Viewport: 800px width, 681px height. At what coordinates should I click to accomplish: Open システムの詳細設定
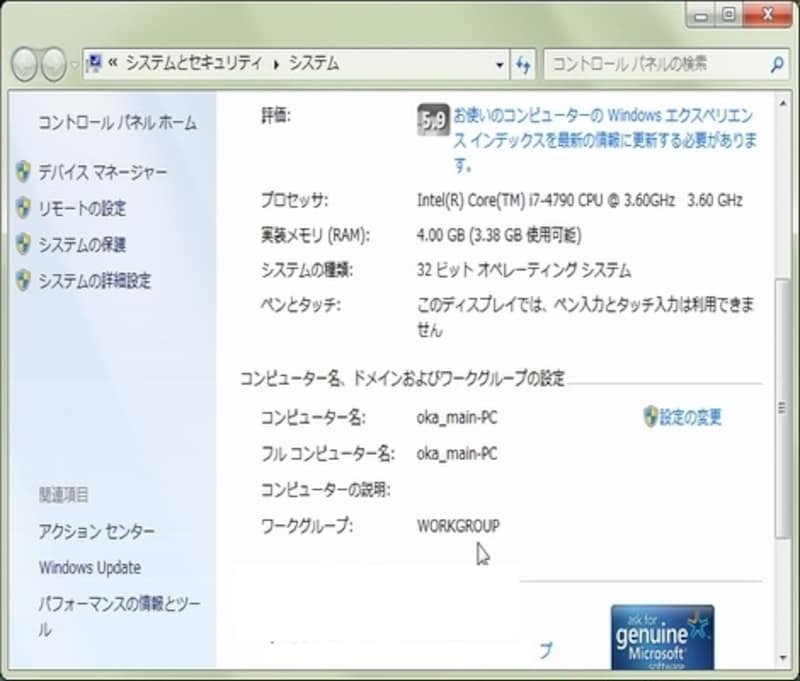point(95,281)
